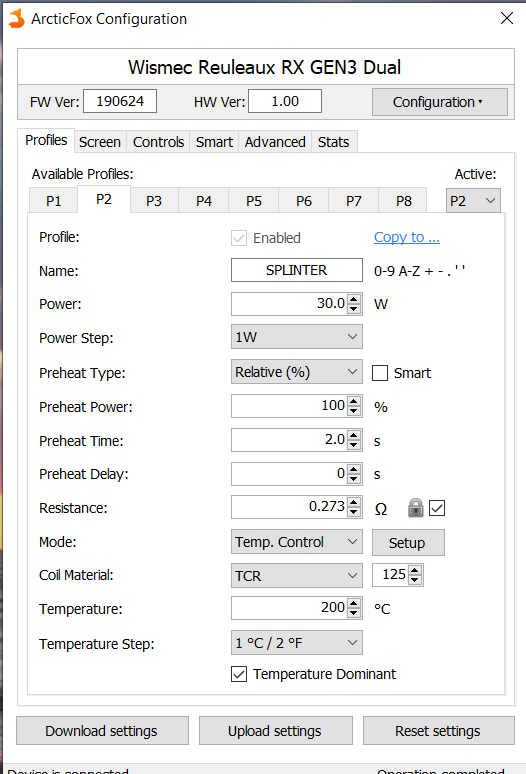Open the Configuration dropdown button

point(440,102)
